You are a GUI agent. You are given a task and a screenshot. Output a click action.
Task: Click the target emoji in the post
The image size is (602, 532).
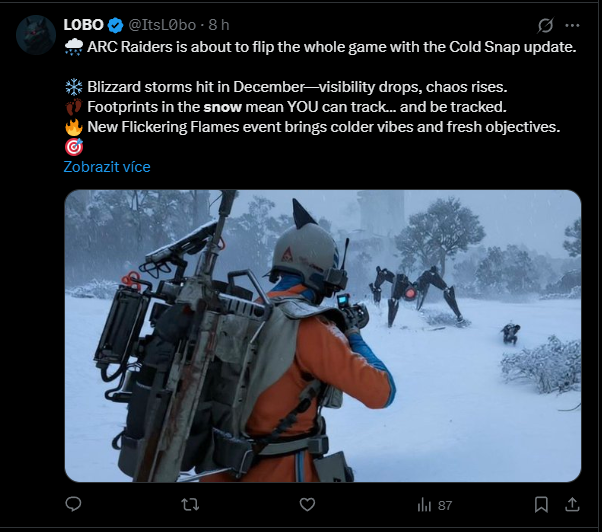(x=74, y=147)
